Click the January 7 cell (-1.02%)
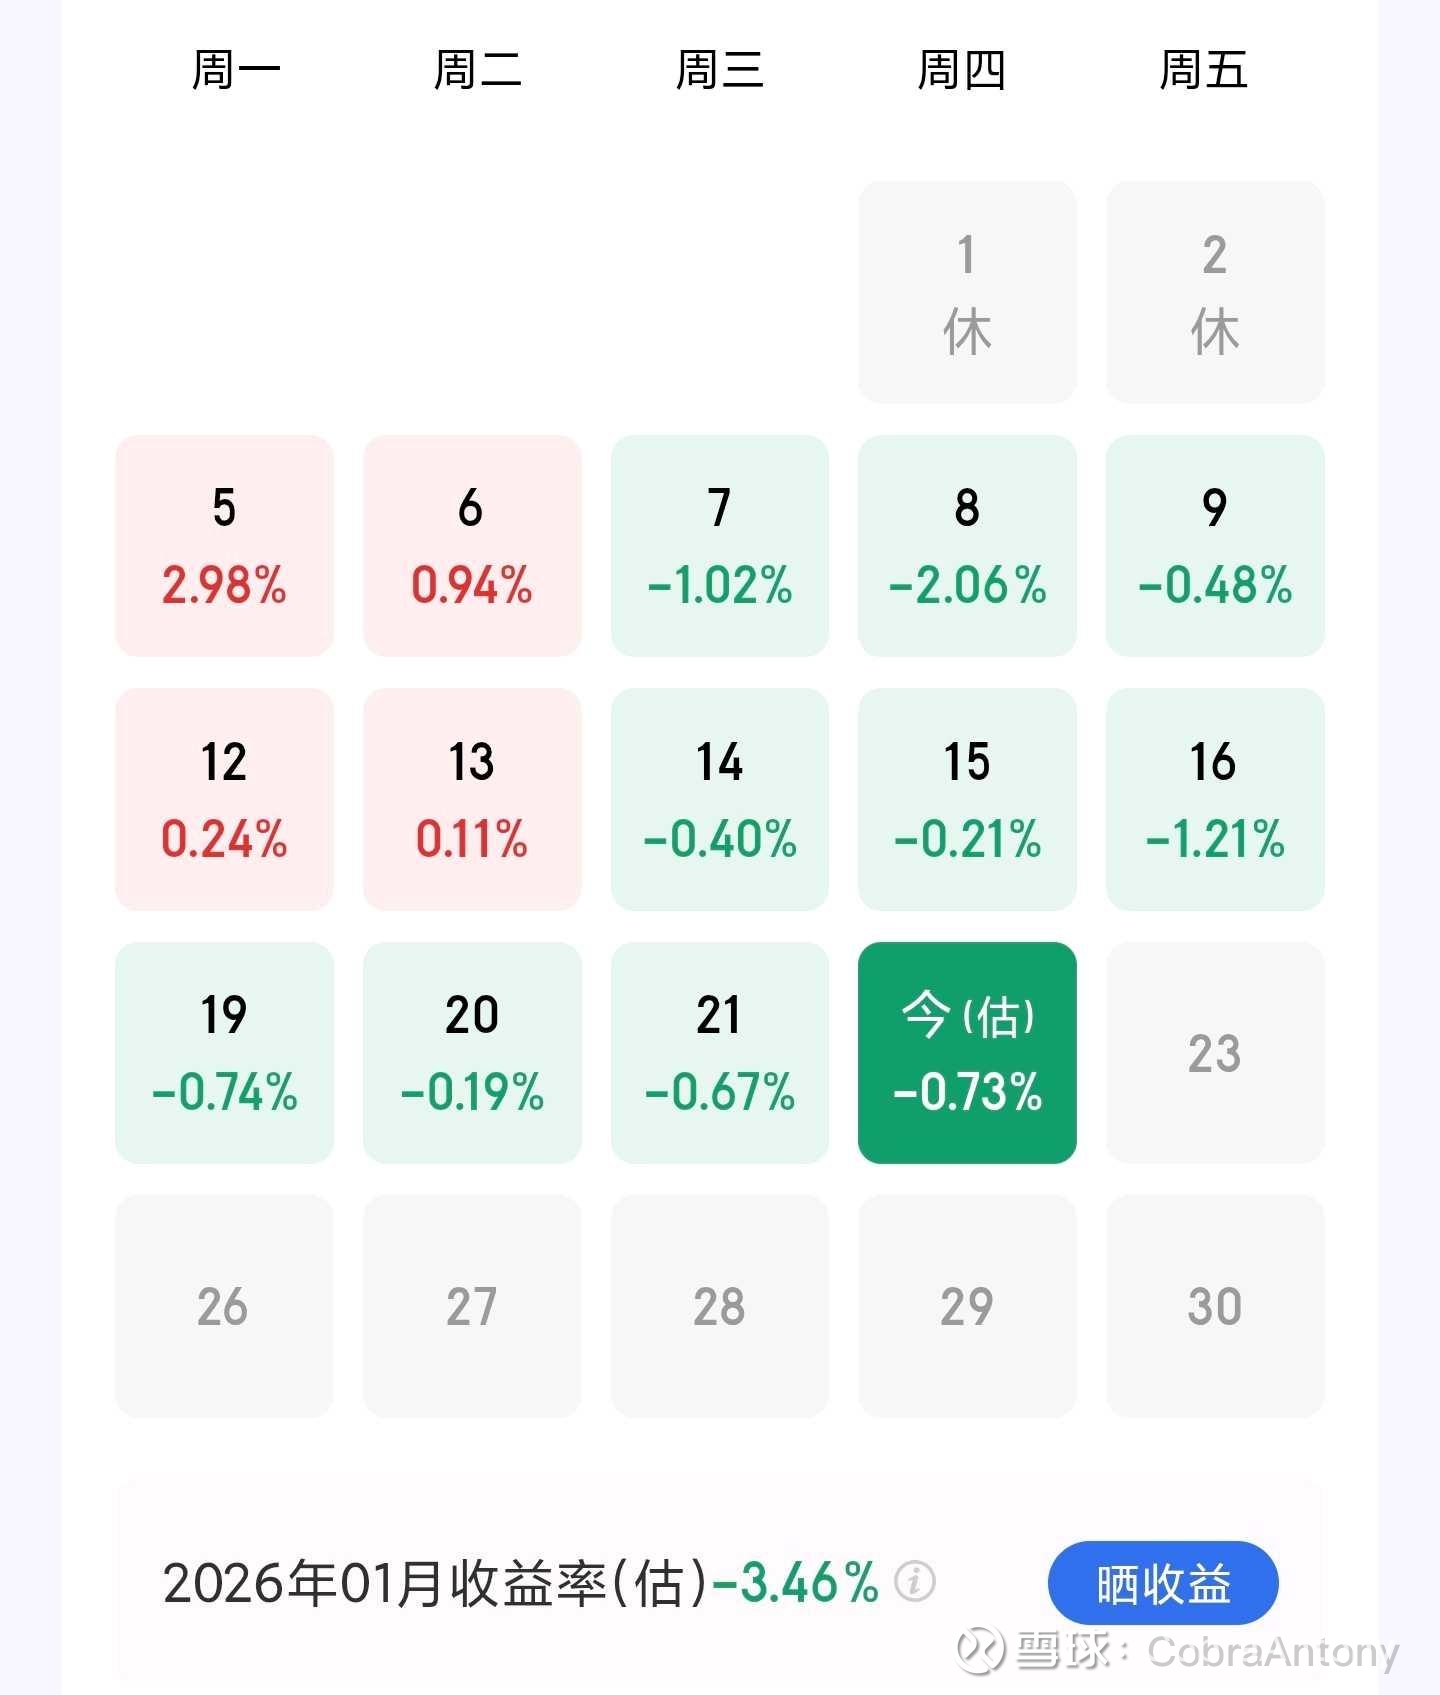The width and height of the screenshot is (1440, 1695). click(x=719, y=546)
